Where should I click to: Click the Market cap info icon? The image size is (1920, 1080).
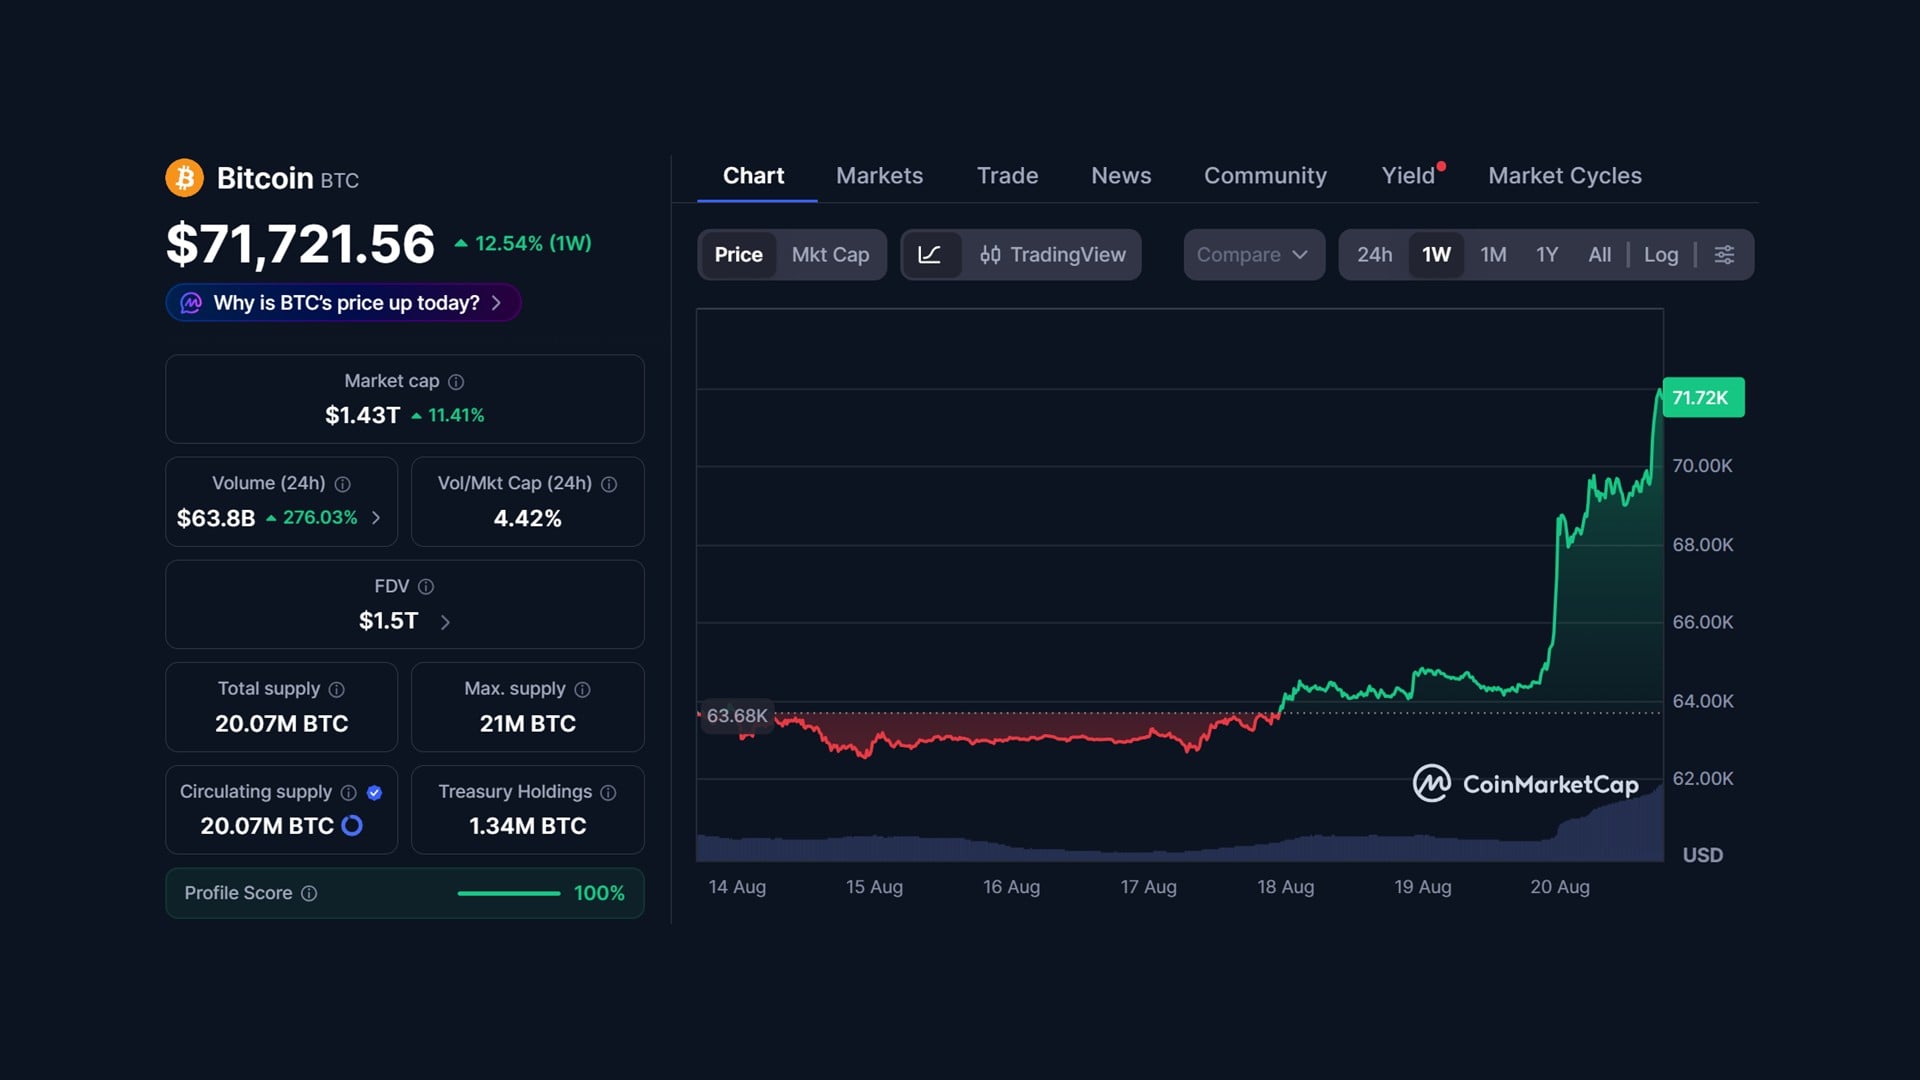pos(456,382)
